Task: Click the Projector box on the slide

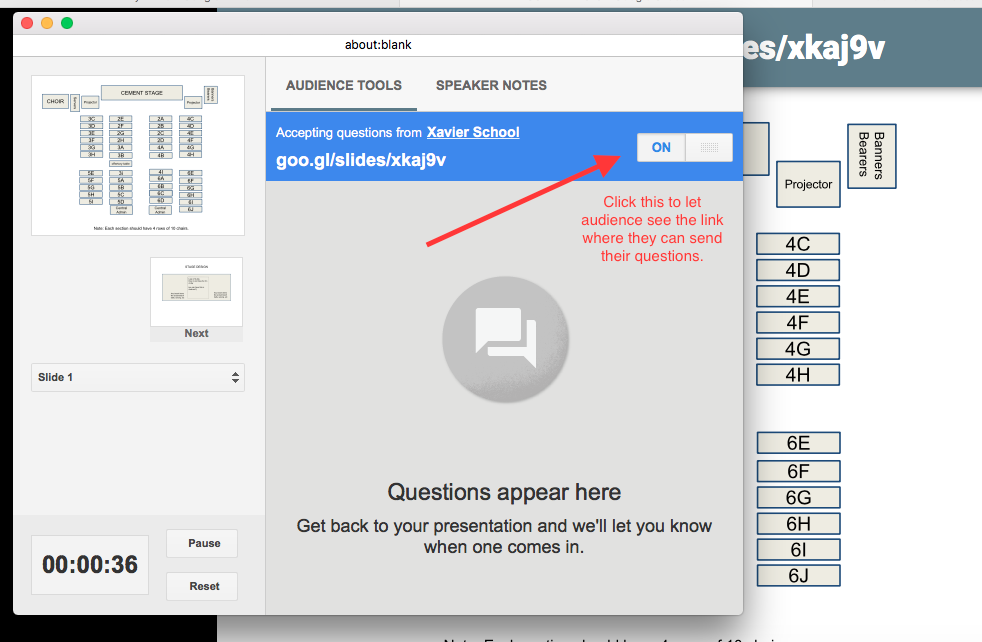Action: (808, 184)
